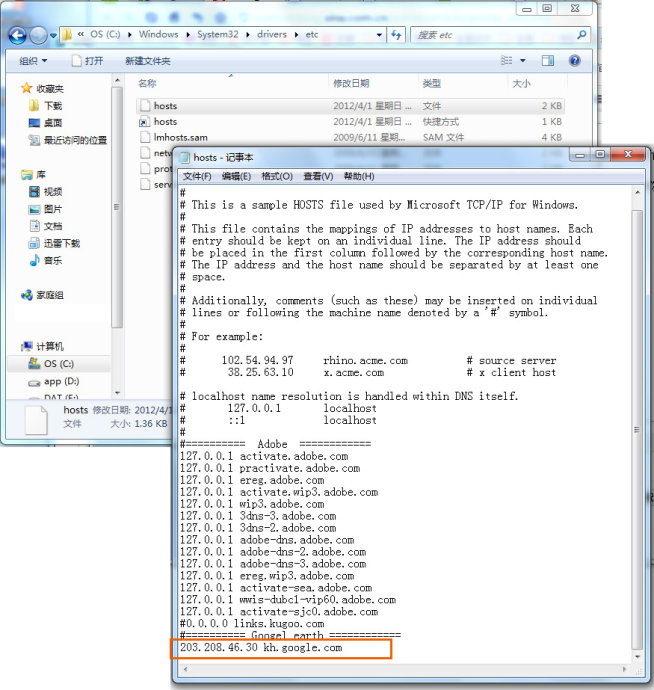The image size is (654, 690).
Task: Open the recent pages dropdown beside Forward
Action: (53, 35)
